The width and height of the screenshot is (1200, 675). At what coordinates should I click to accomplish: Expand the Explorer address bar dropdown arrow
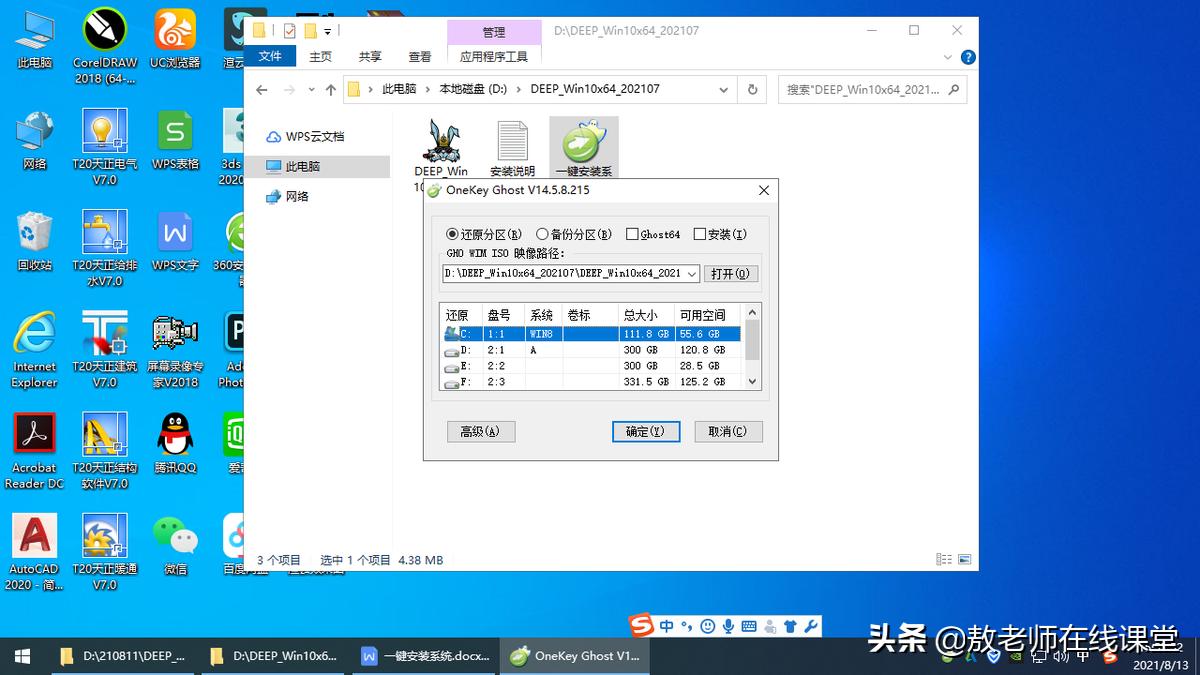click(x=723, y=89)
